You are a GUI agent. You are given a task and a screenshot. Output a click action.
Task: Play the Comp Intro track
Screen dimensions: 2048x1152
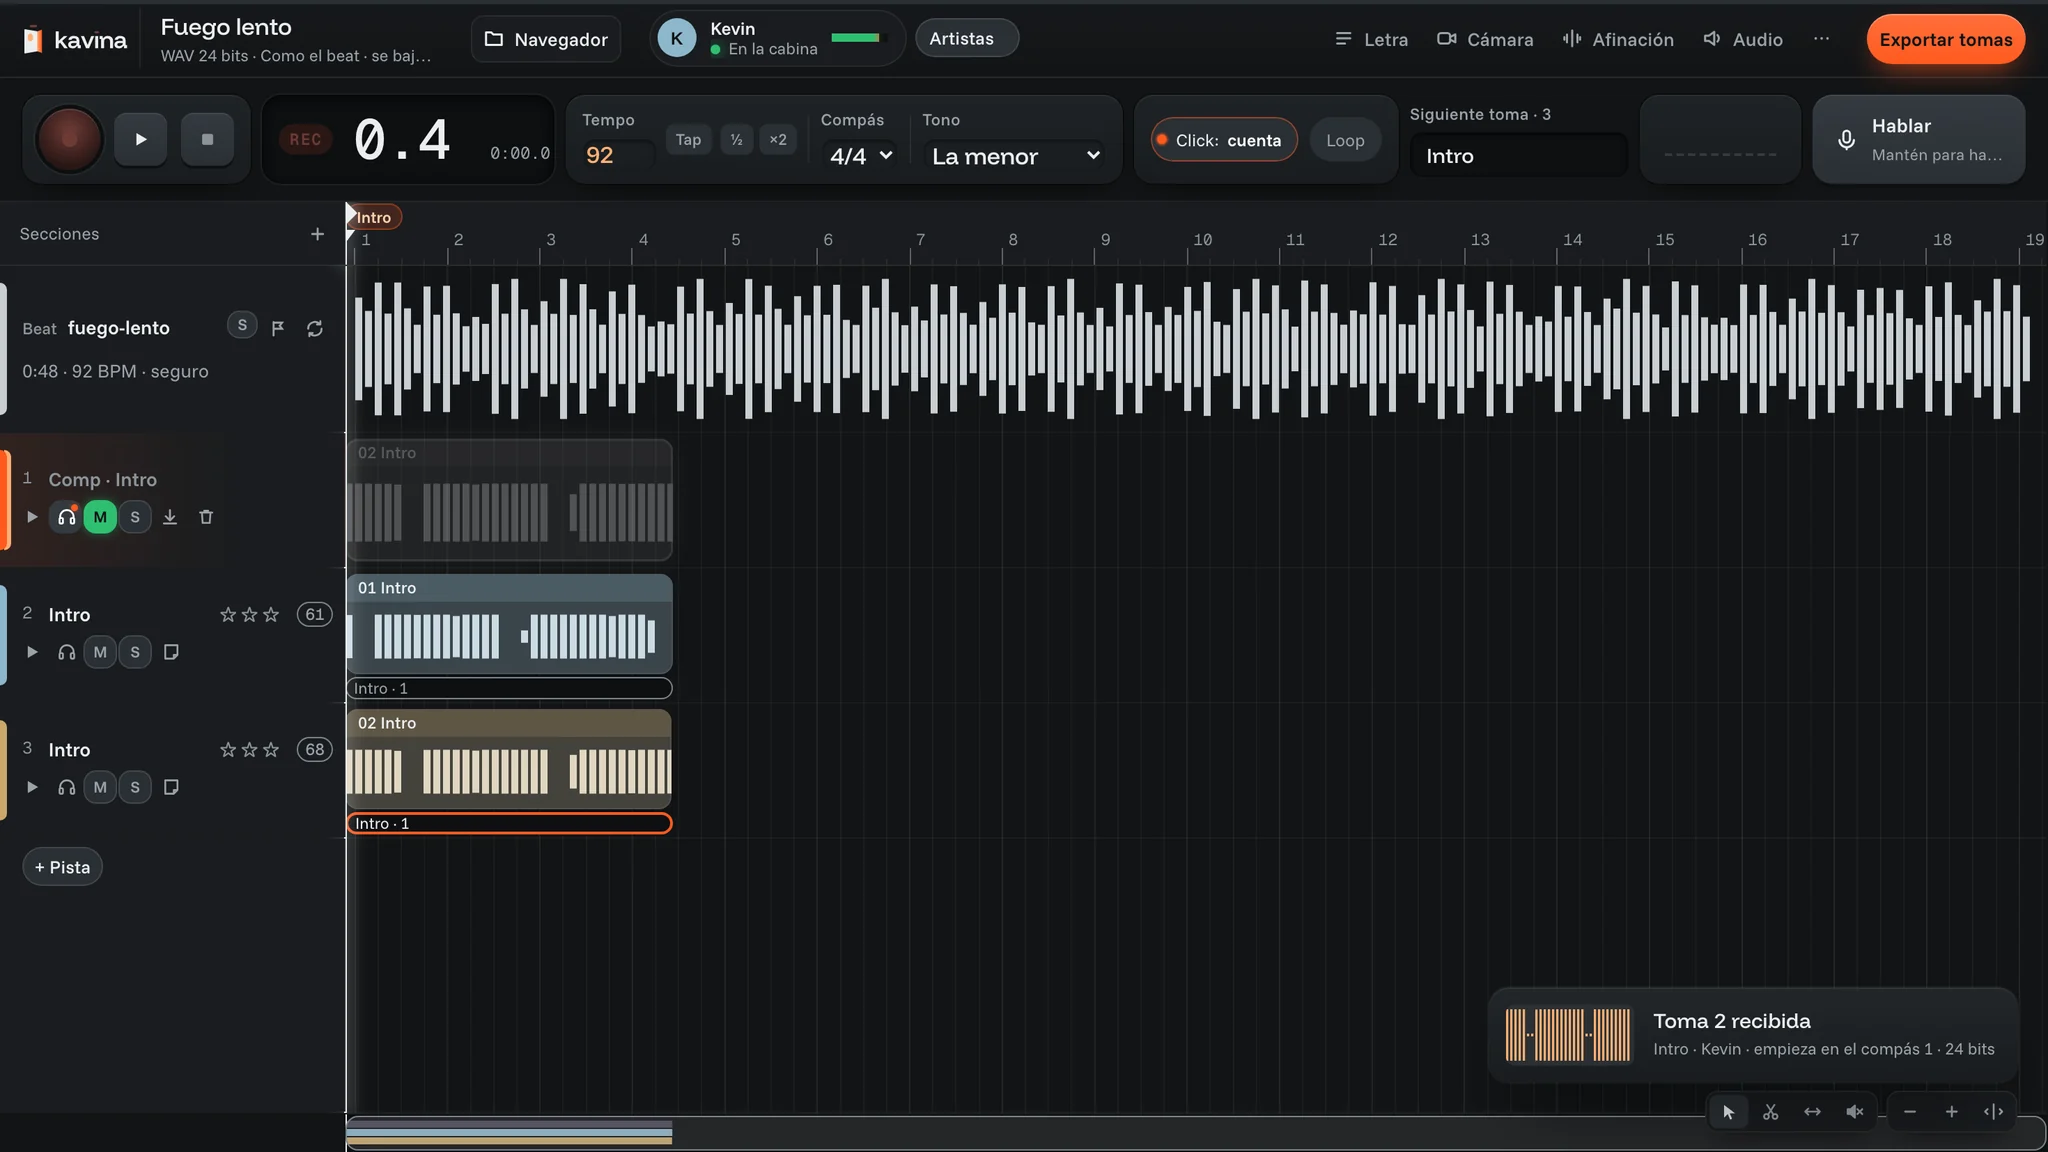point(32,517)
